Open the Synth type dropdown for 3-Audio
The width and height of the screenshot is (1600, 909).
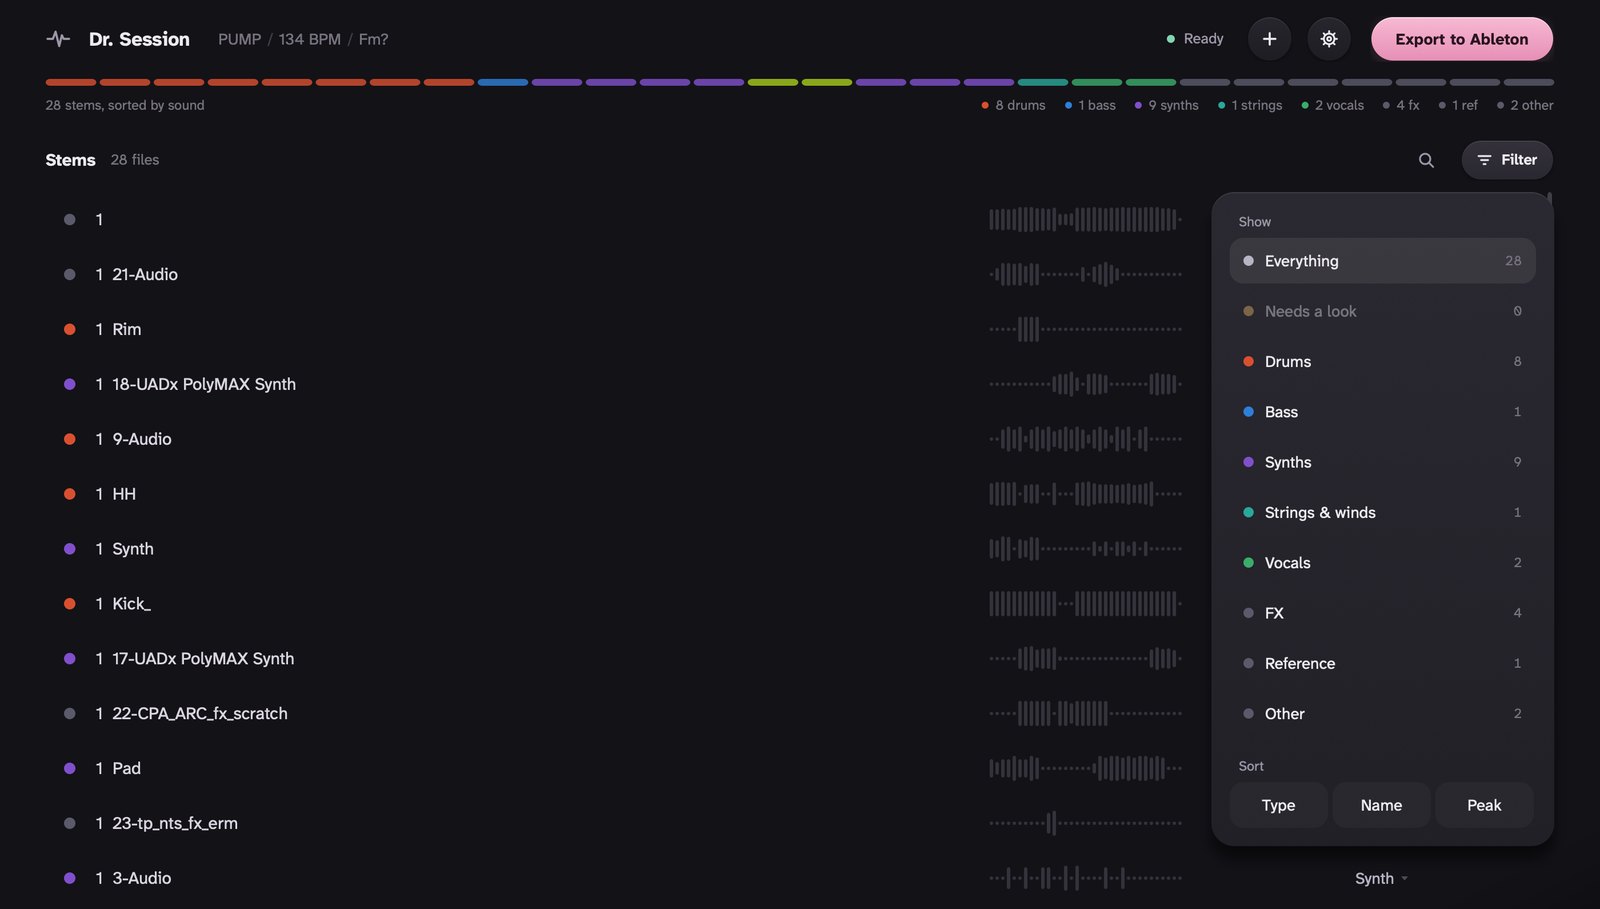[1381, 878]
